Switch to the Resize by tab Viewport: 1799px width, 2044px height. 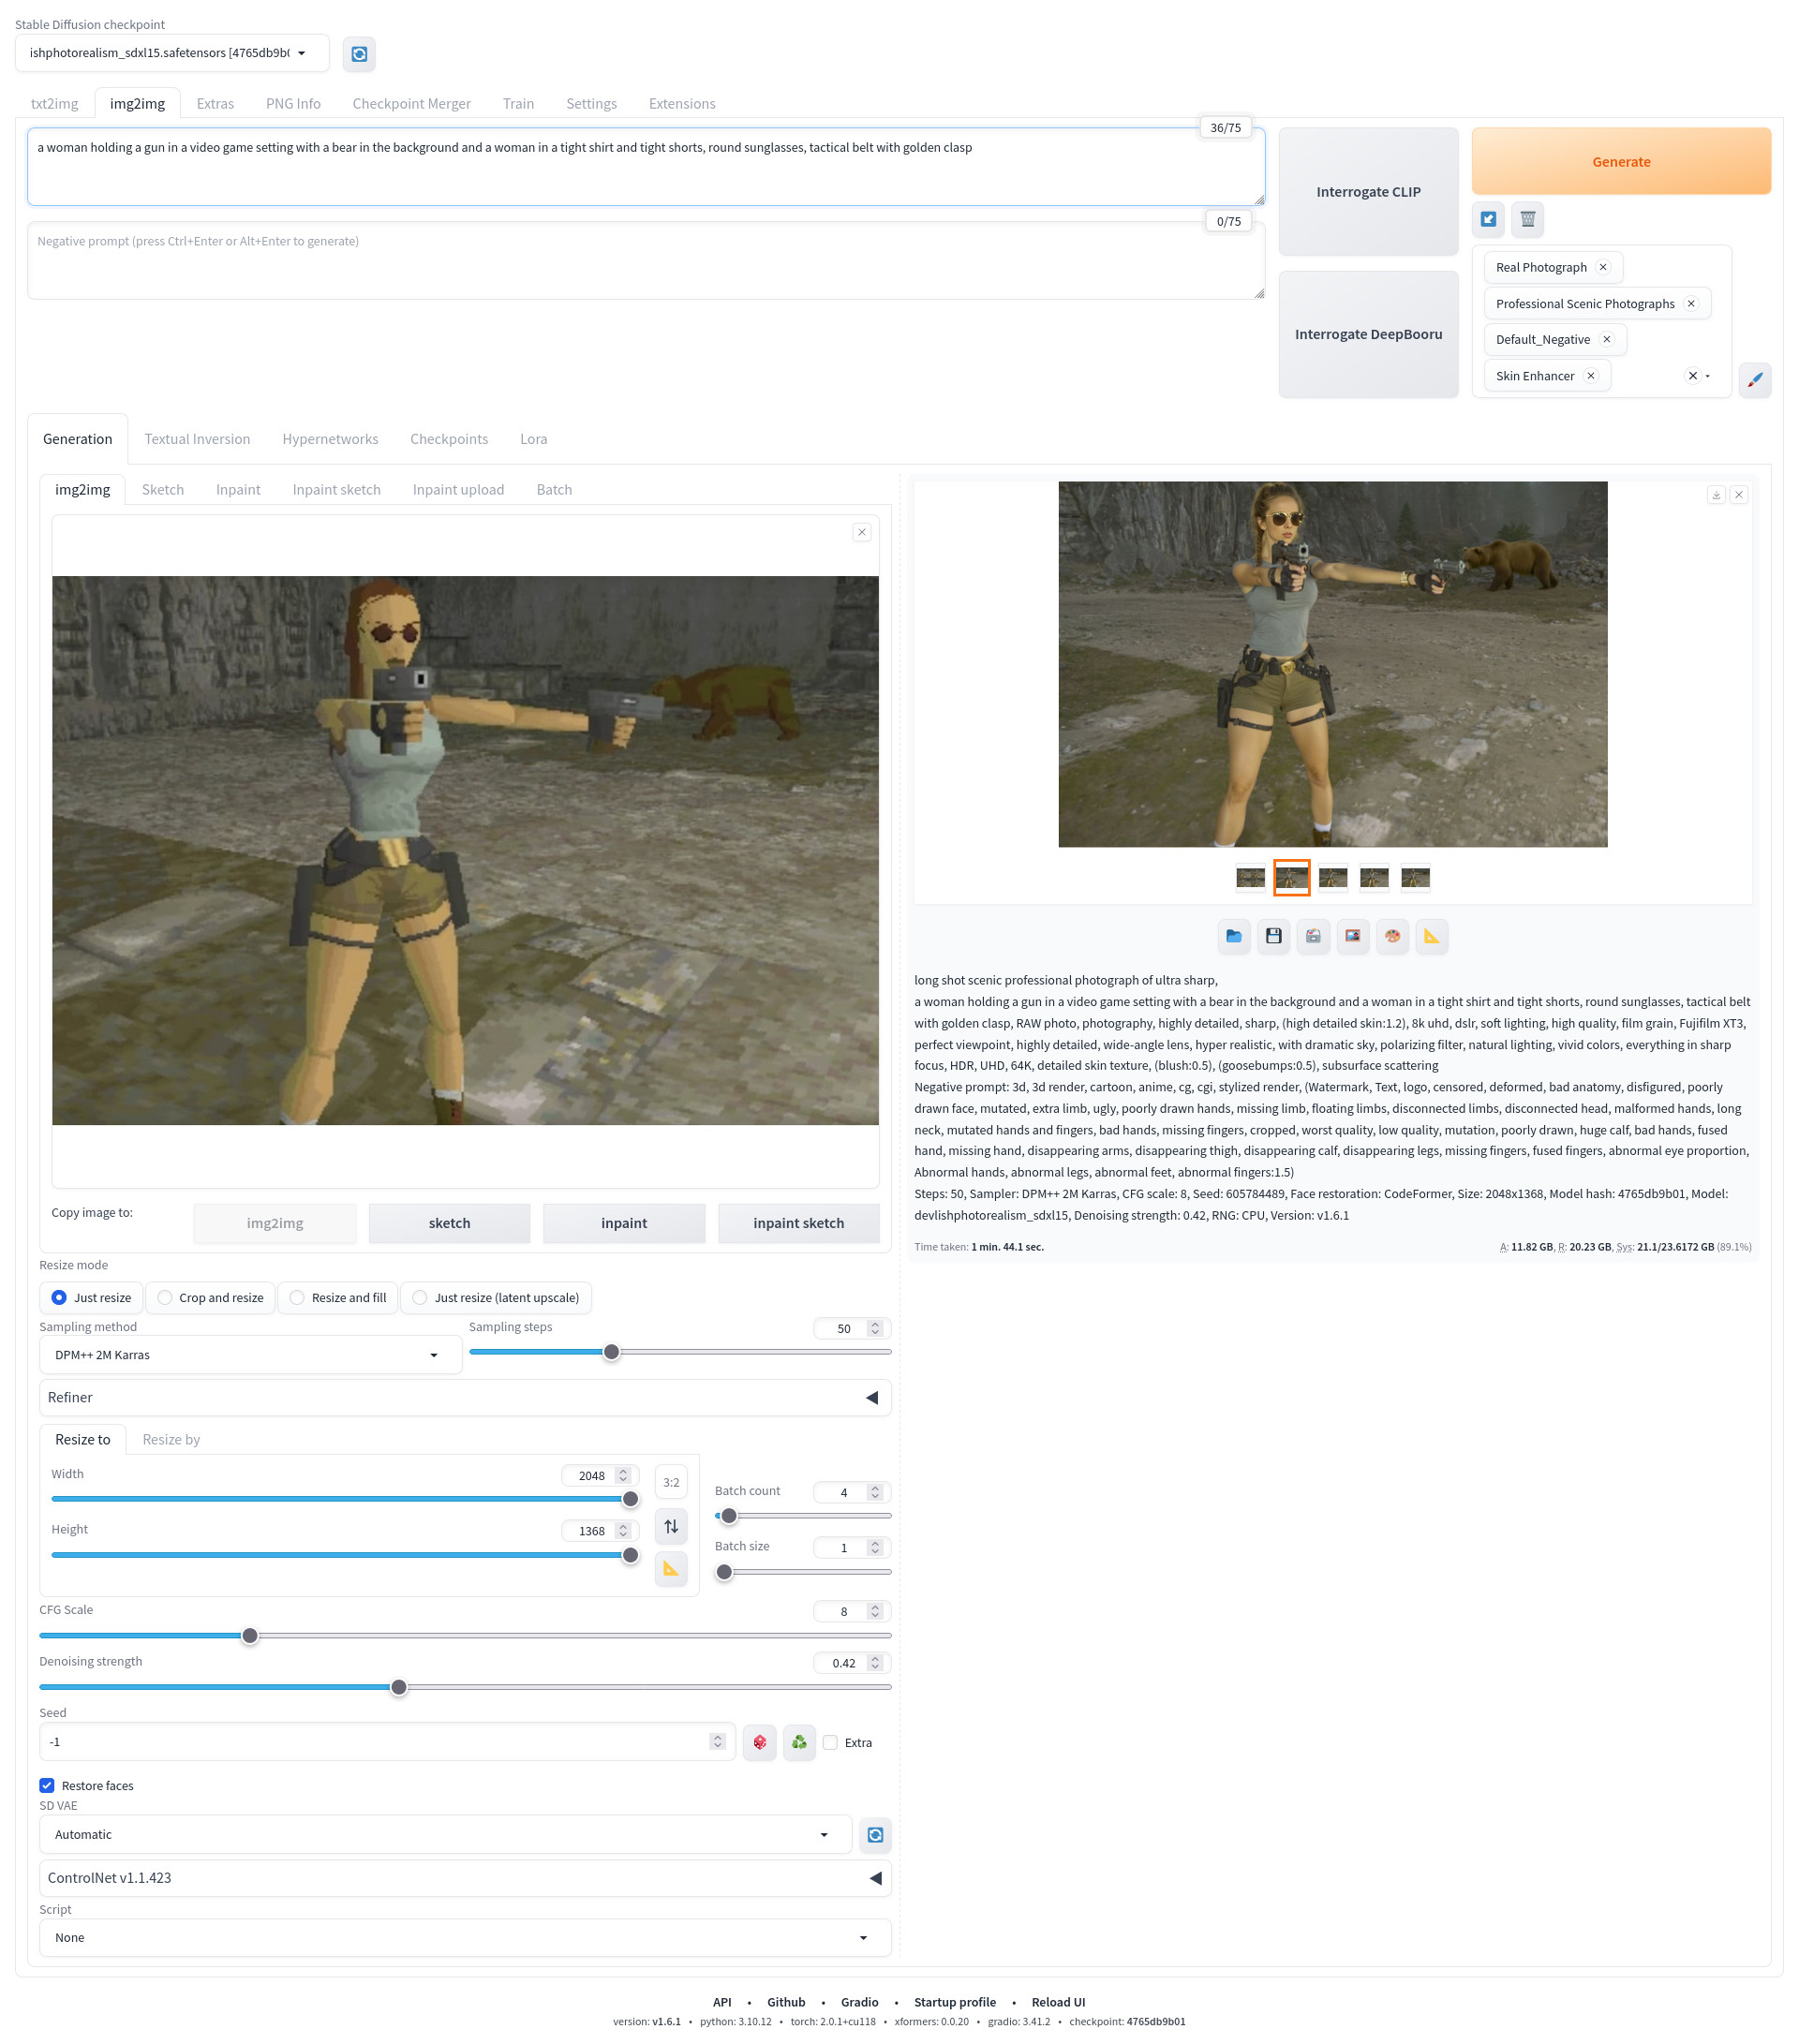point(171,1440)
